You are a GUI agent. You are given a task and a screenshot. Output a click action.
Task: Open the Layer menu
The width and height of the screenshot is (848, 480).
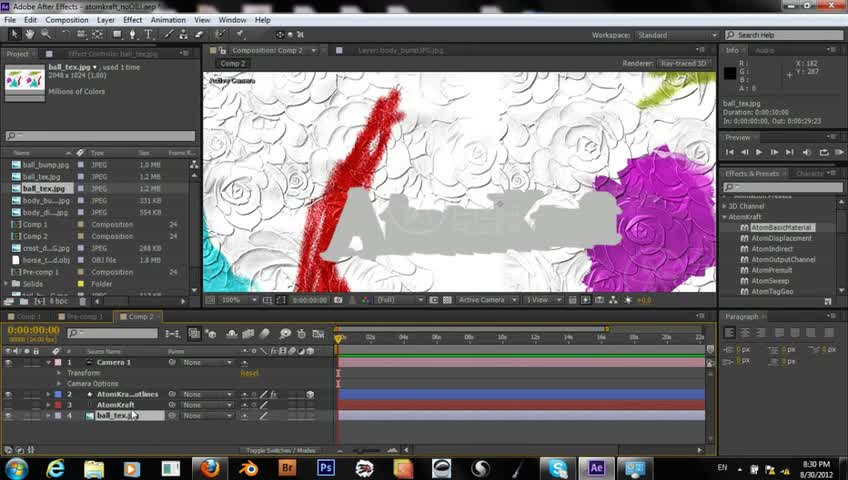coord(105,20)
